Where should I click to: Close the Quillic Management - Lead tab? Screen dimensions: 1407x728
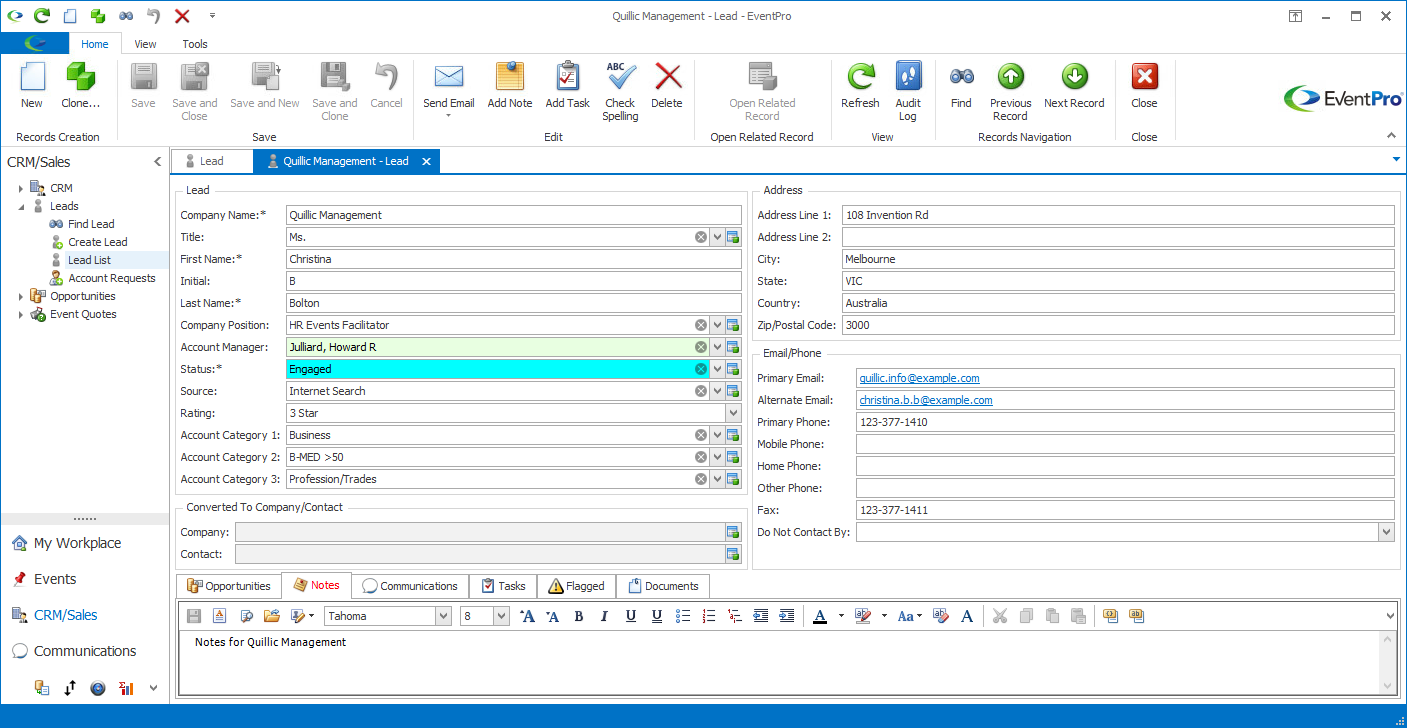(x=425, y=161)
